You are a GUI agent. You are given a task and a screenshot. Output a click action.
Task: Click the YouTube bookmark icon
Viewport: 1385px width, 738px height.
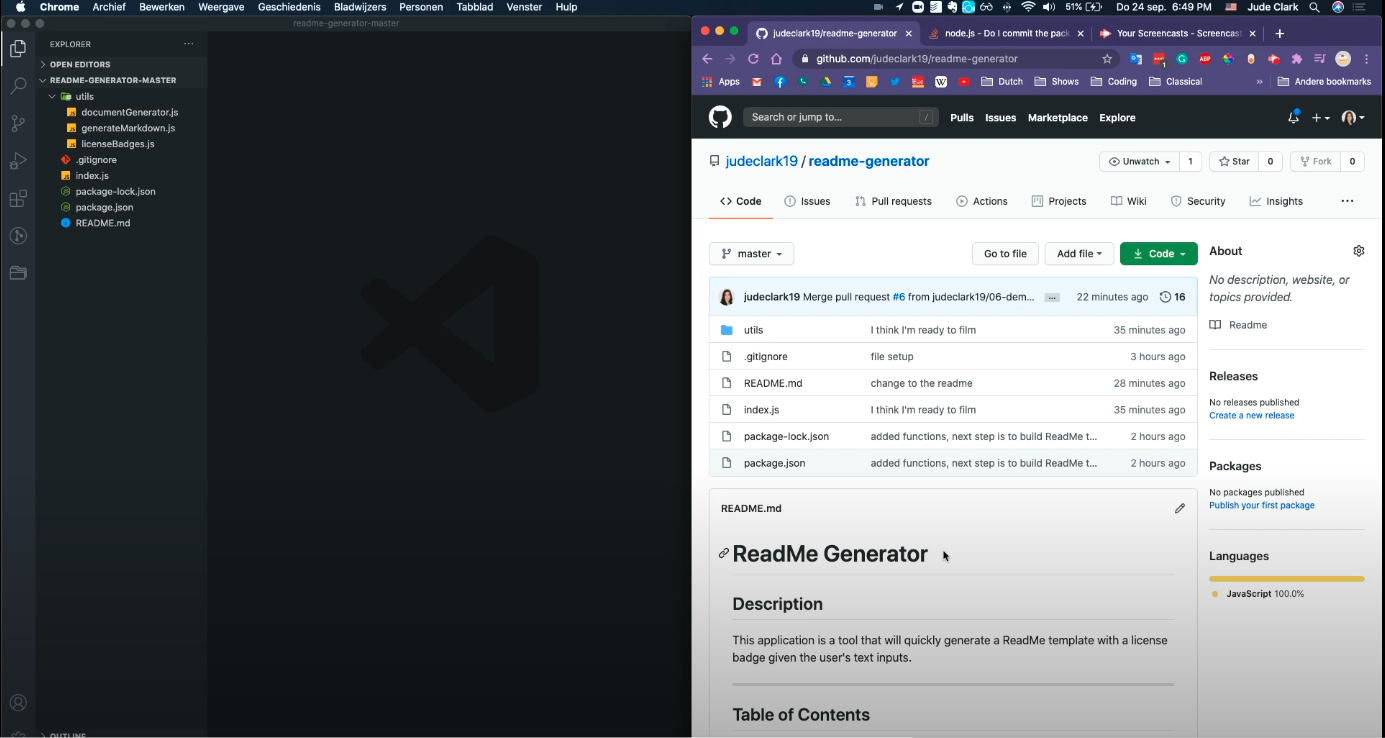click(x=964, y=82)
